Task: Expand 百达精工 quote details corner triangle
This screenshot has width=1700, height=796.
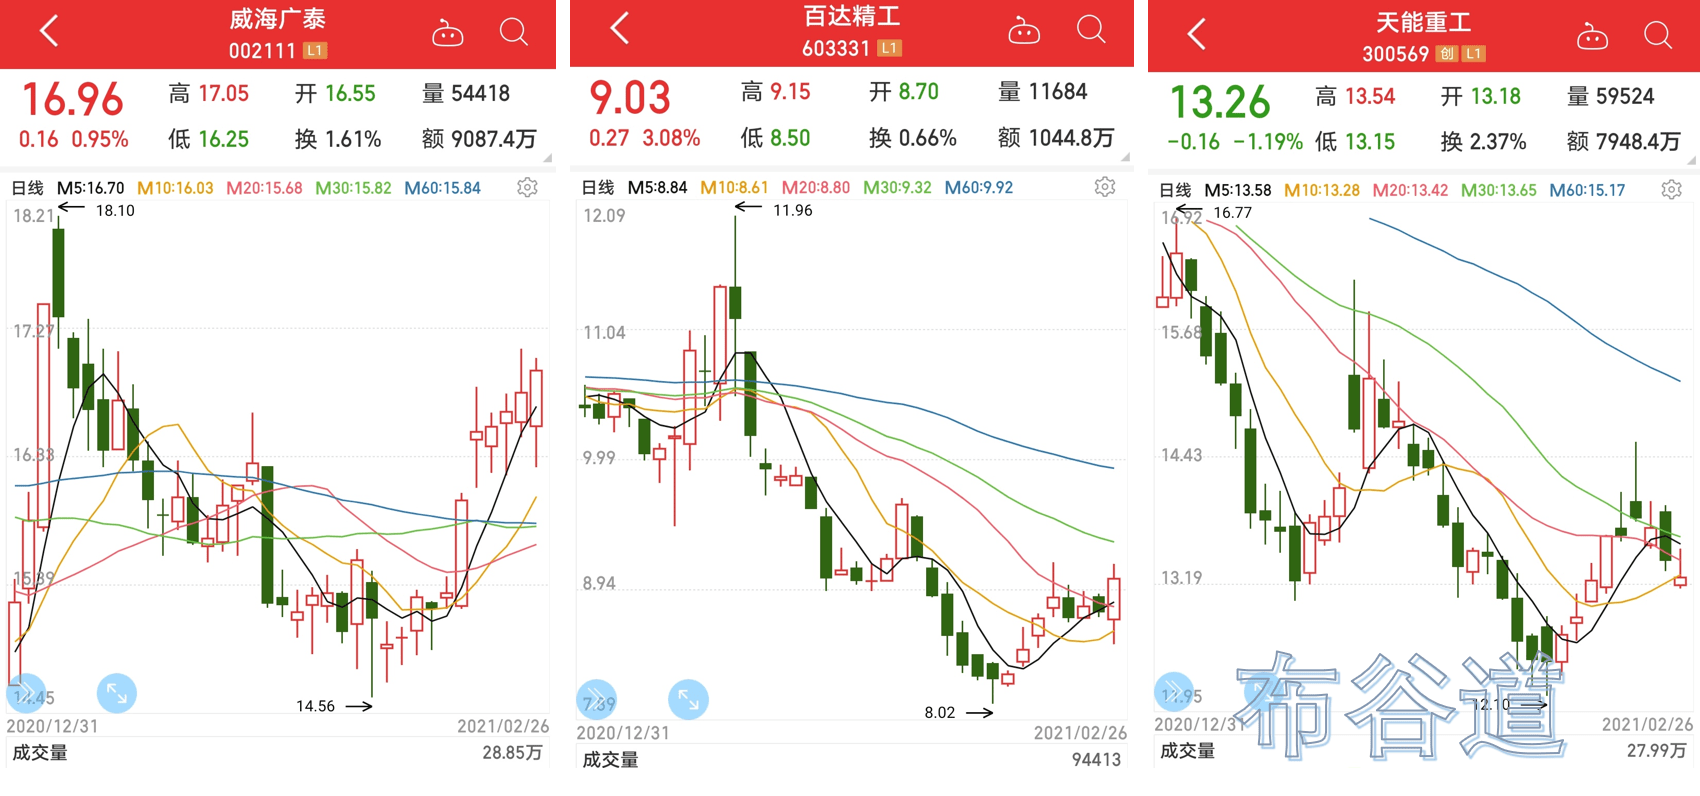Action: tap(1125, 156)
